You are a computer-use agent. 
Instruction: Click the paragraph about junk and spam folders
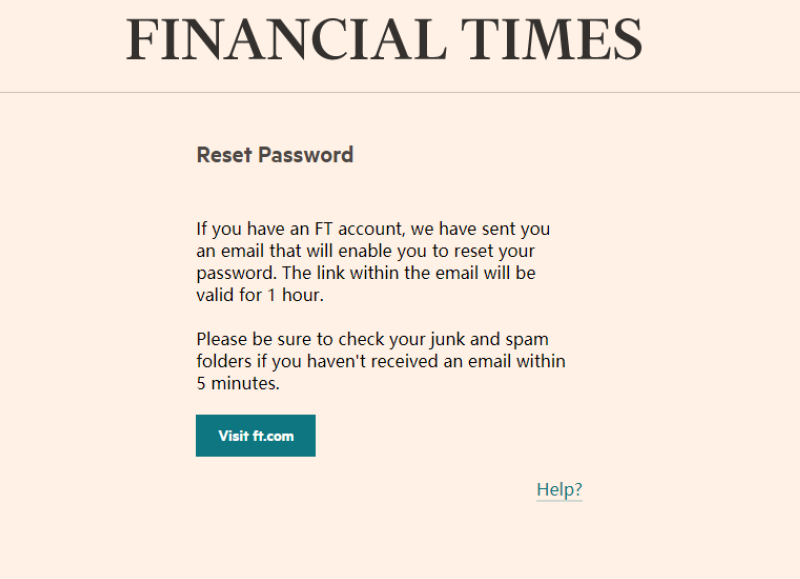[x=381, y=361]
